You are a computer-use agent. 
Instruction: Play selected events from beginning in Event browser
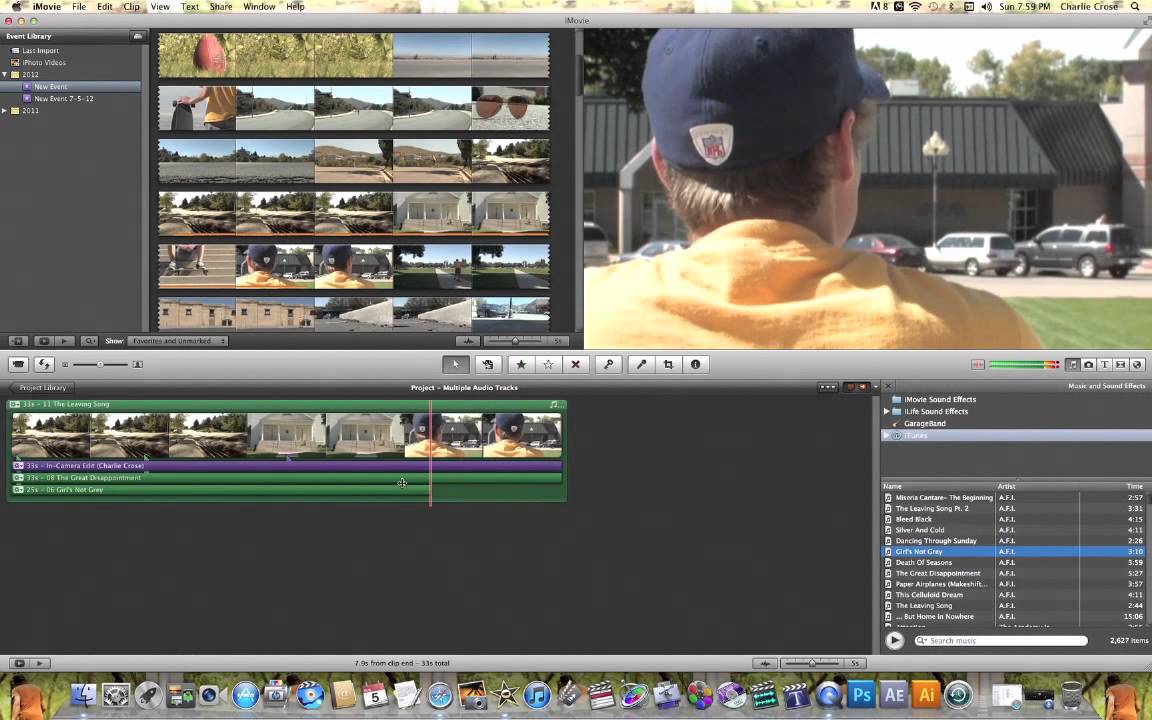coord(65,341)
